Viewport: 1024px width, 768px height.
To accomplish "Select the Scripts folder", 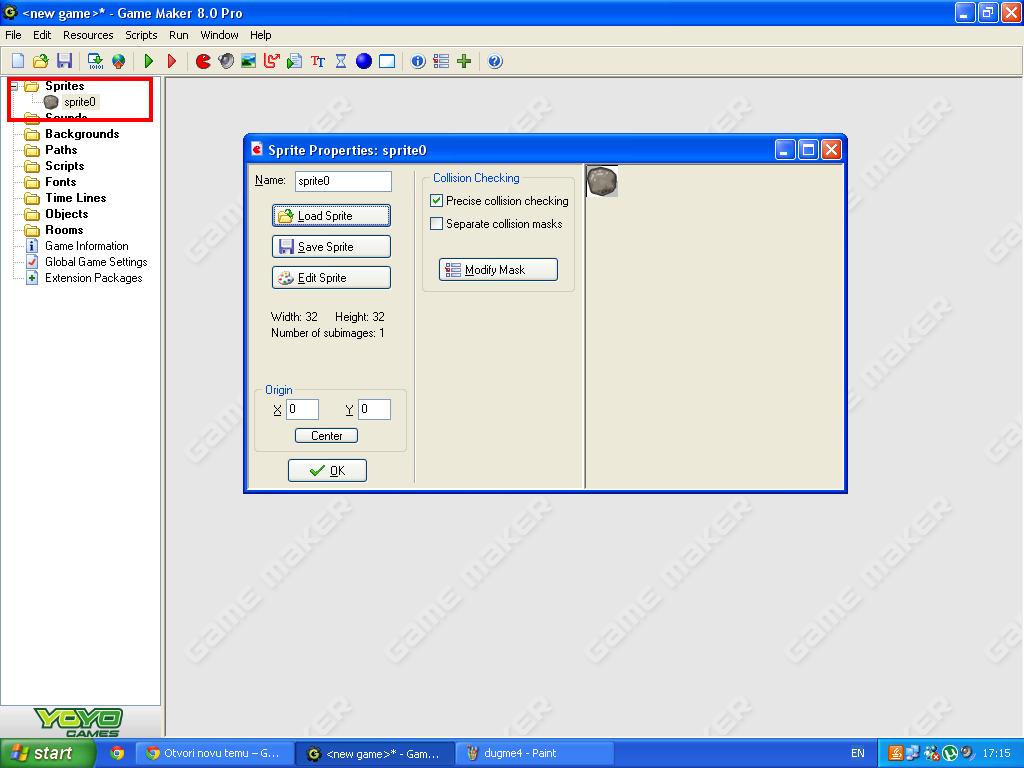I will [65, 166].
